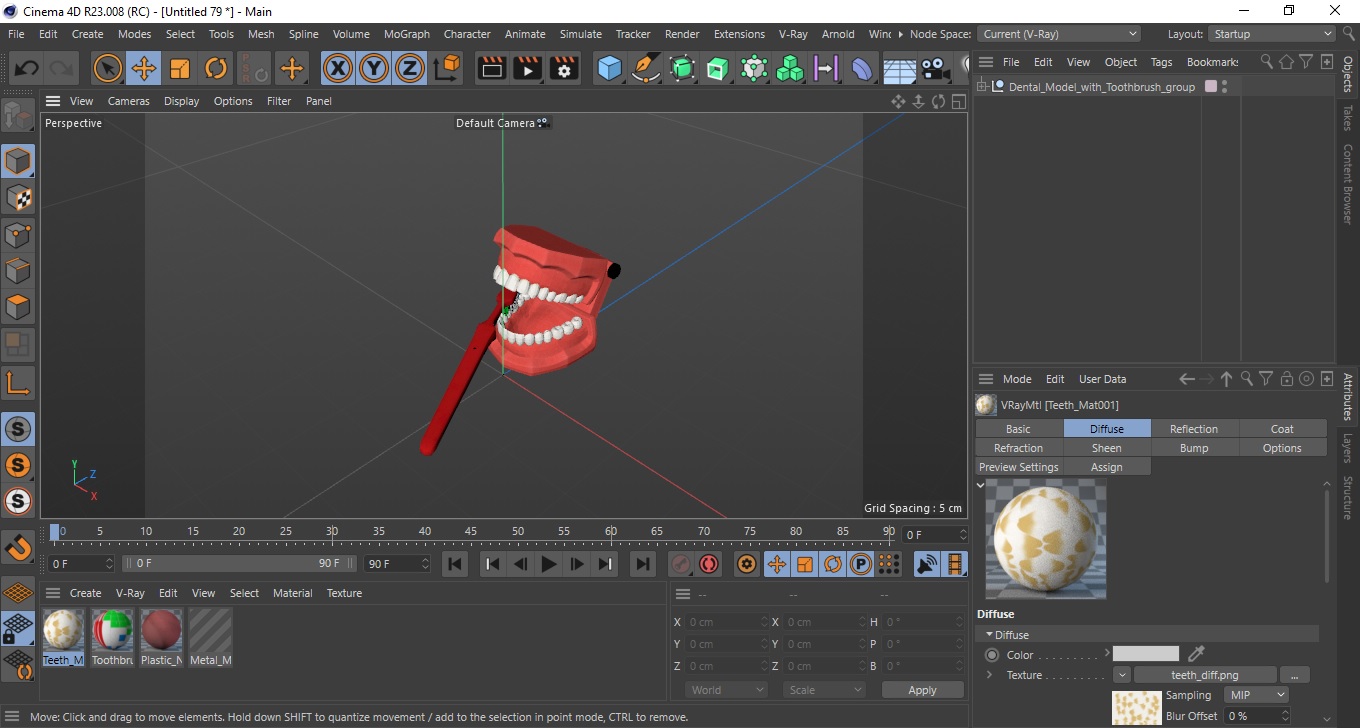Play the animation forward

pos(549,564)
